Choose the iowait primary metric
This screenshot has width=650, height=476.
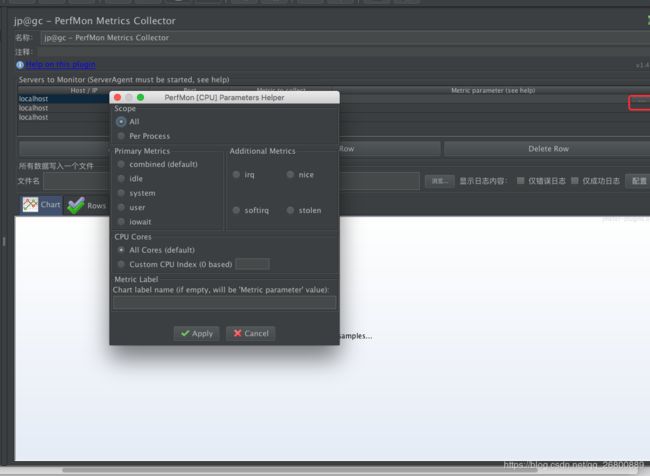pos(121,222)
